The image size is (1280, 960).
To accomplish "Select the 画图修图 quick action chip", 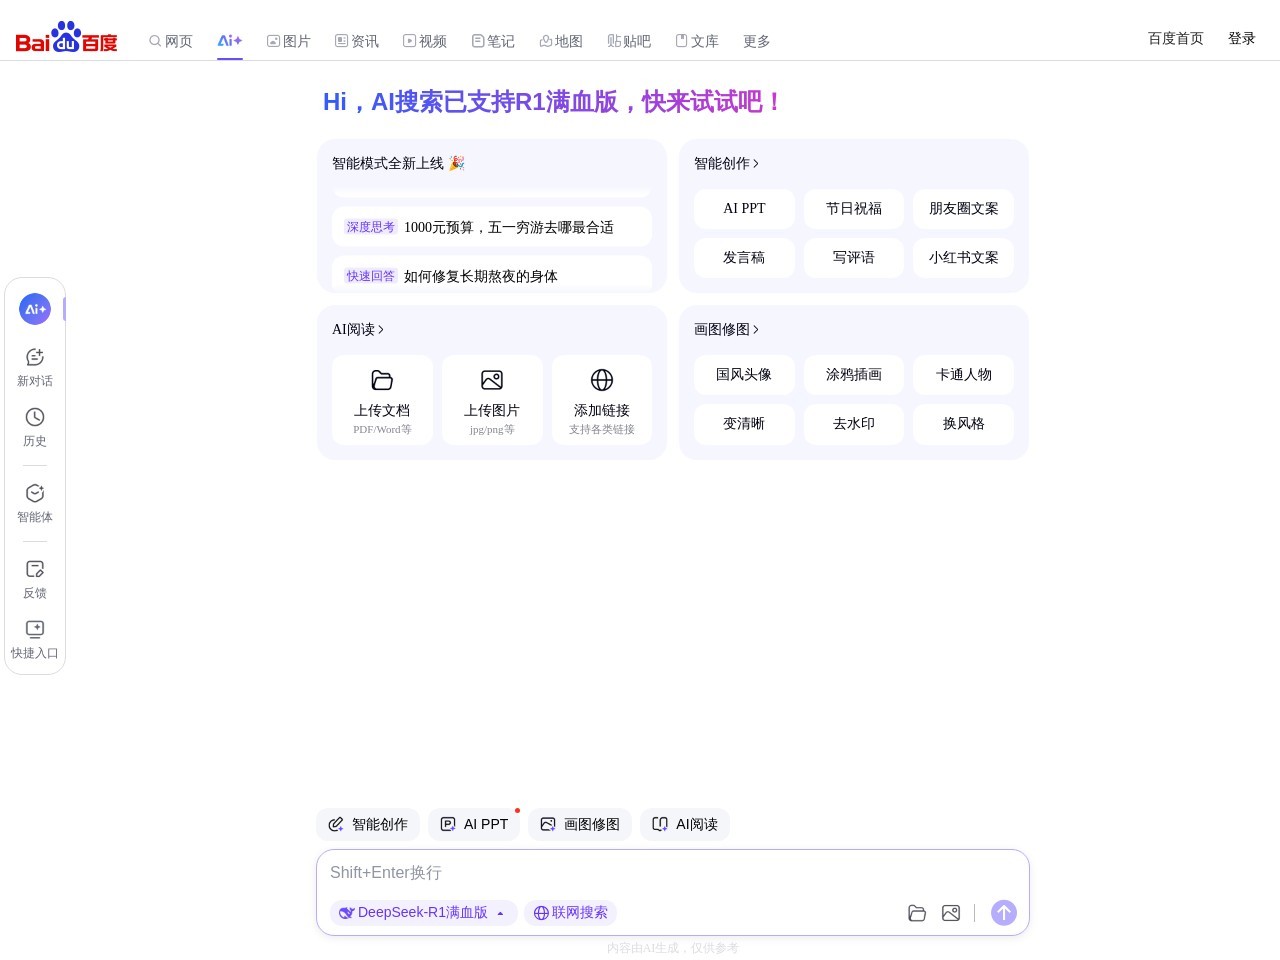I will coord(580,824).
